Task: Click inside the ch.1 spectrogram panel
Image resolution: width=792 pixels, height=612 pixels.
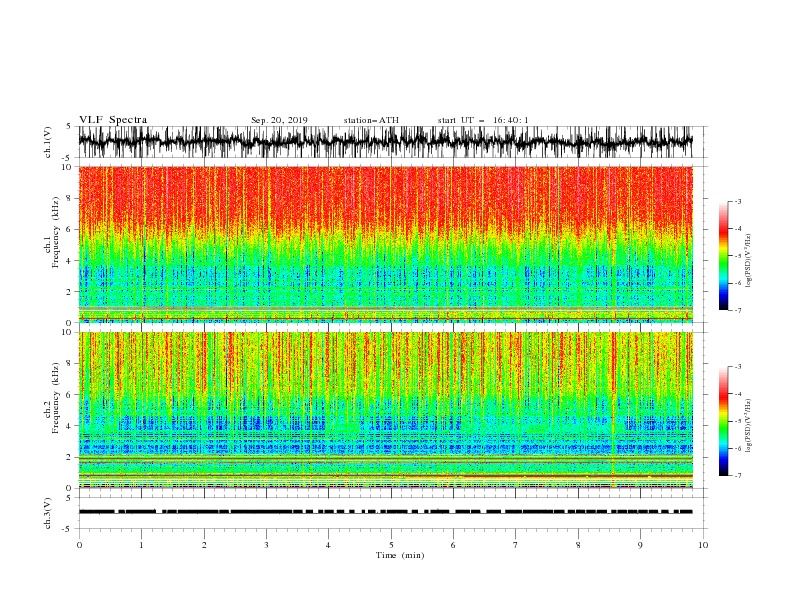Action: coord(385,244)
